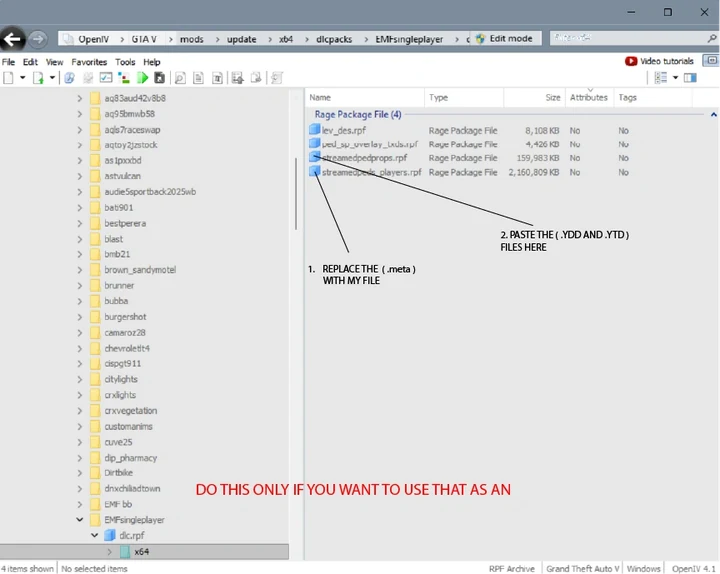Screen dimensions: 720x574
Task: Open the Edit menu
Action: (30, 62)
